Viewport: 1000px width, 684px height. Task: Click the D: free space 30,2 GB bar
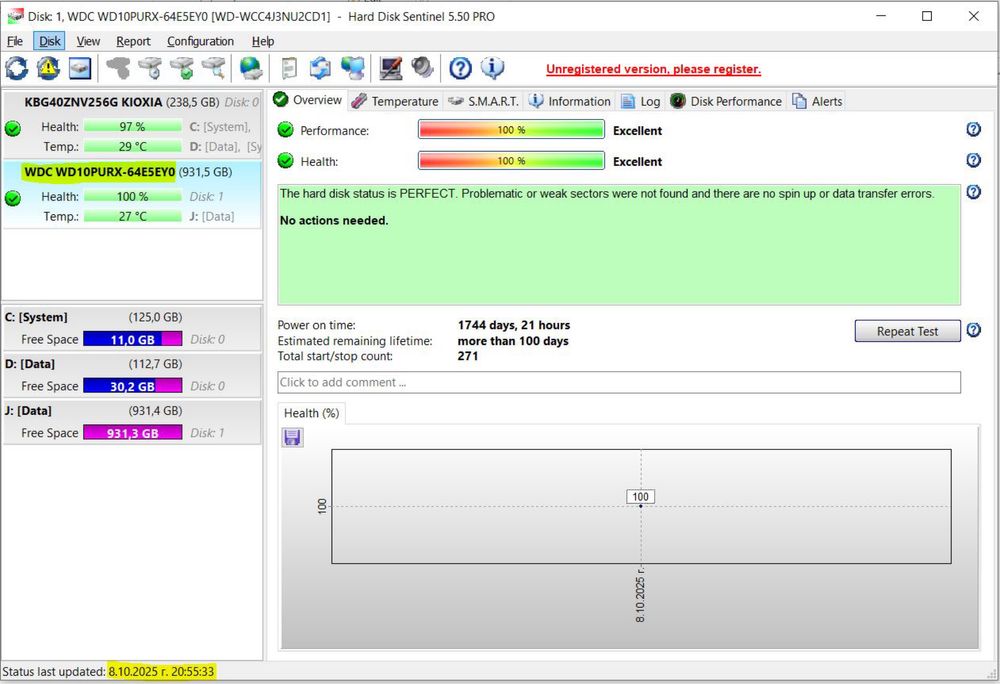coord(133,386)
